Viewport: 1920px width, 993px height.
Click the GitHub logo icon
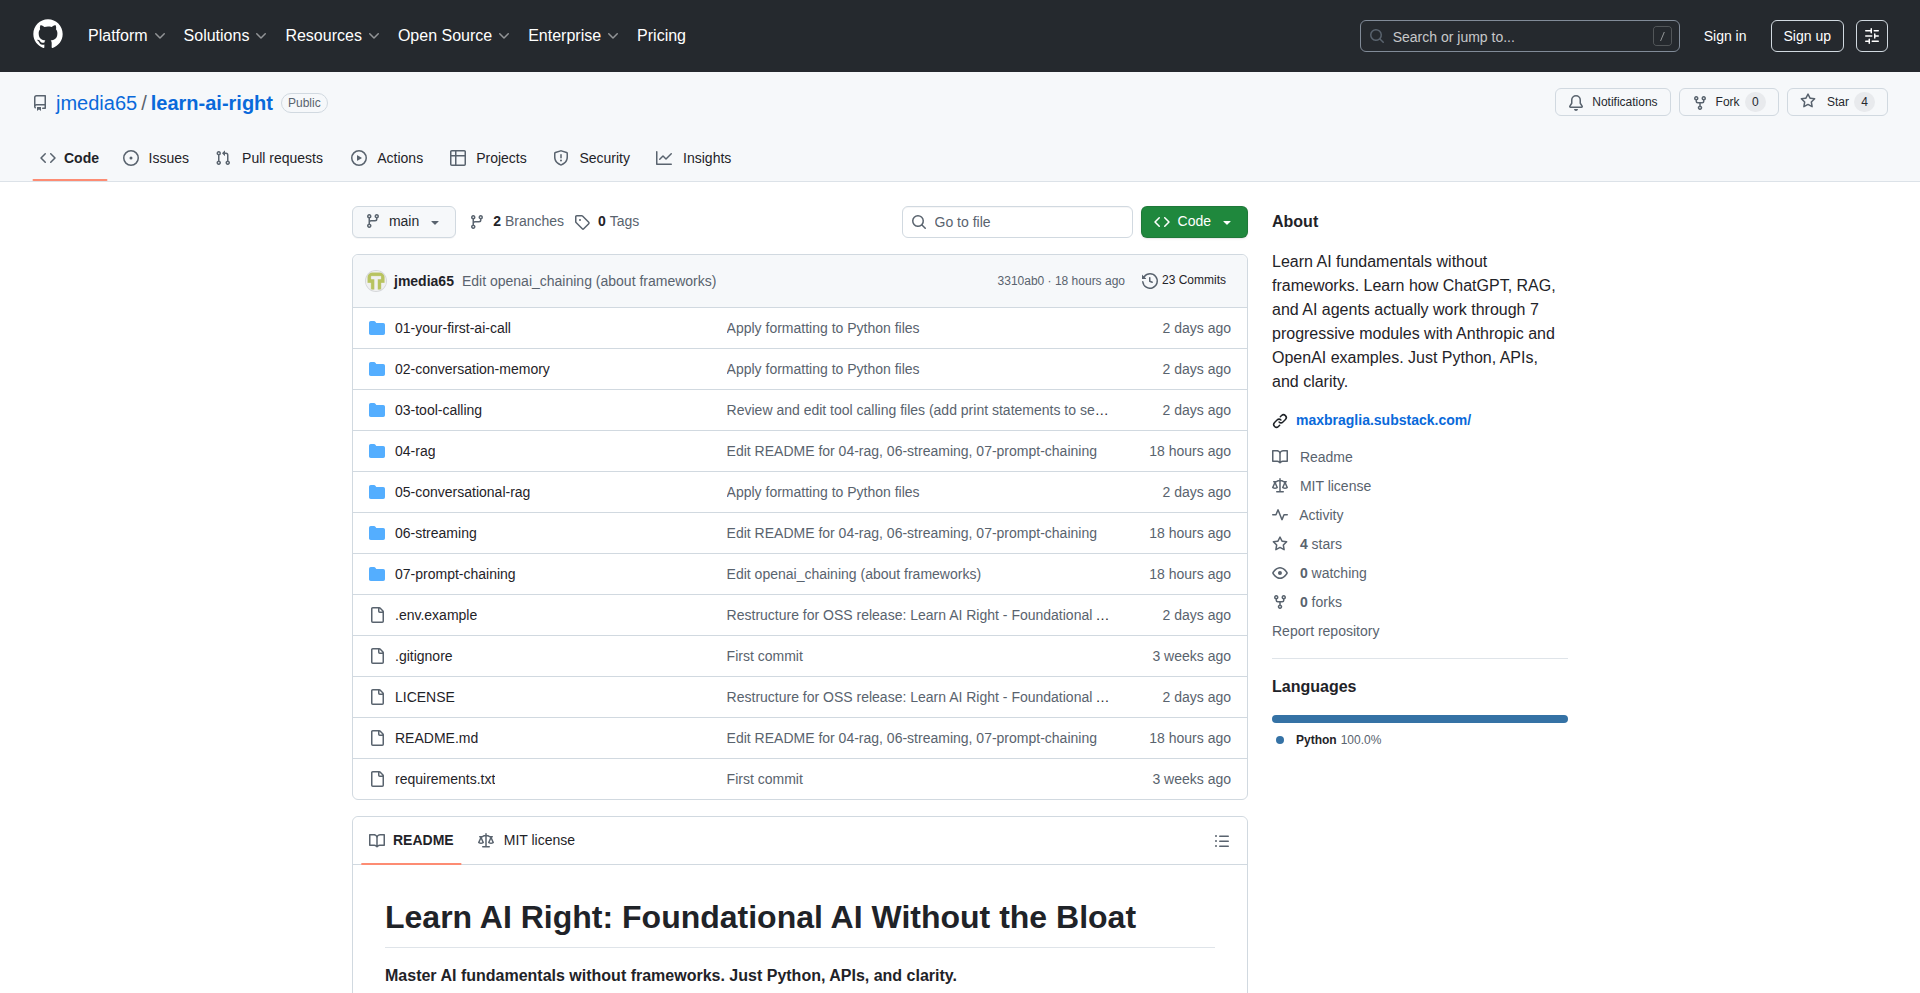[x=48, y=35]
